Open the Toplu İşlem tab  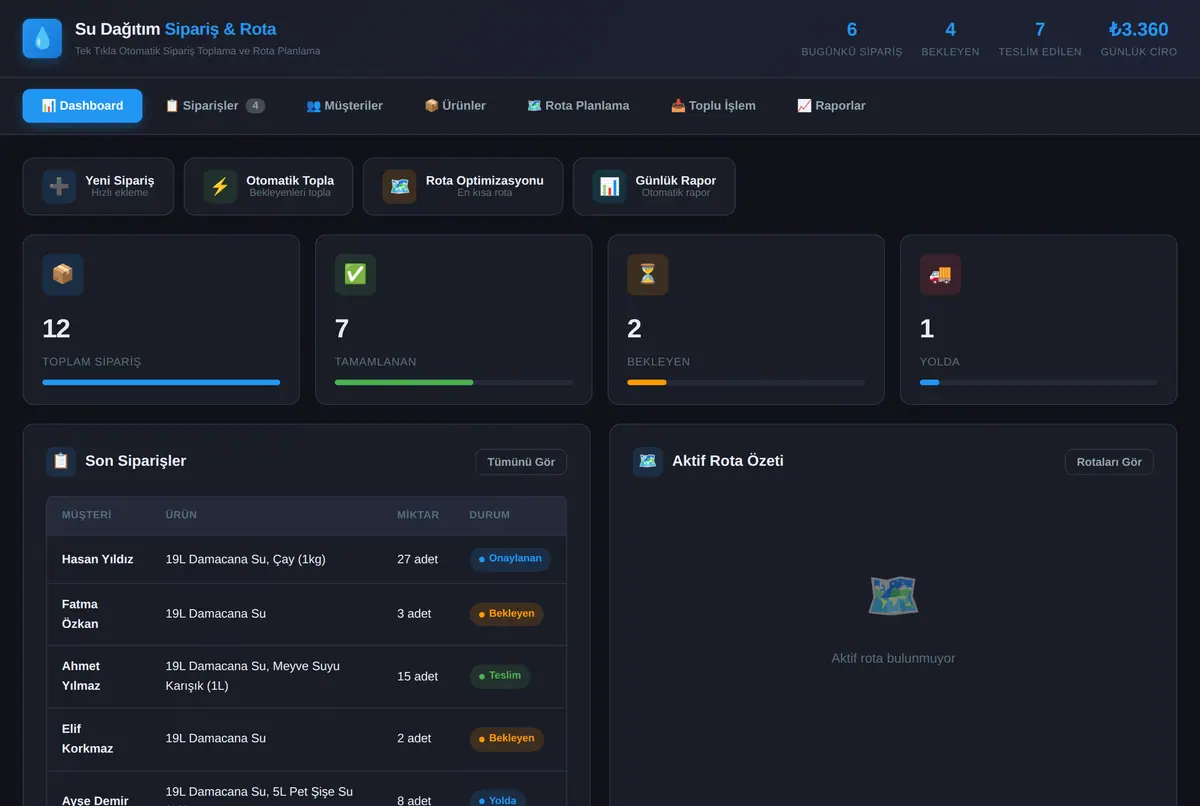point(713,105)
